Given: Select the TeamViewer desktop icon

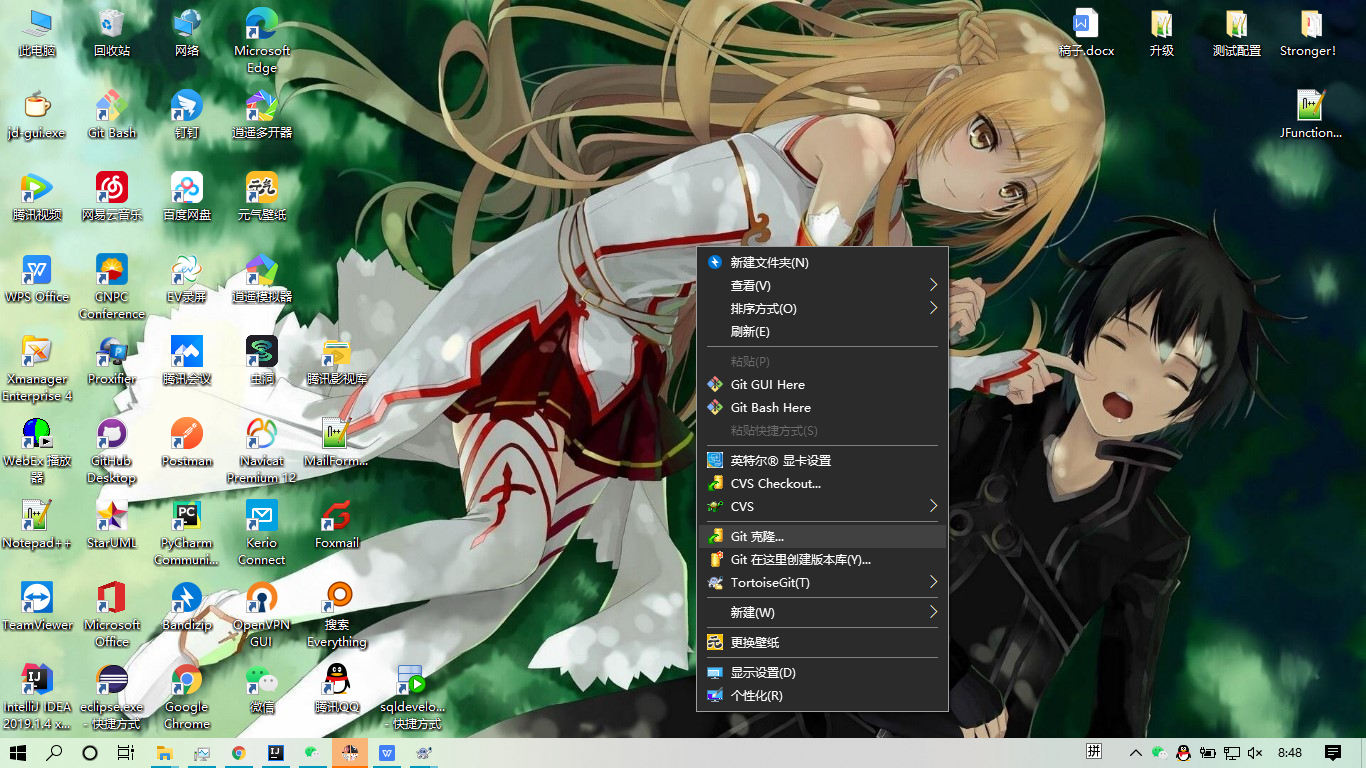Looking at the screenshot, I should [x=37, y=606].
